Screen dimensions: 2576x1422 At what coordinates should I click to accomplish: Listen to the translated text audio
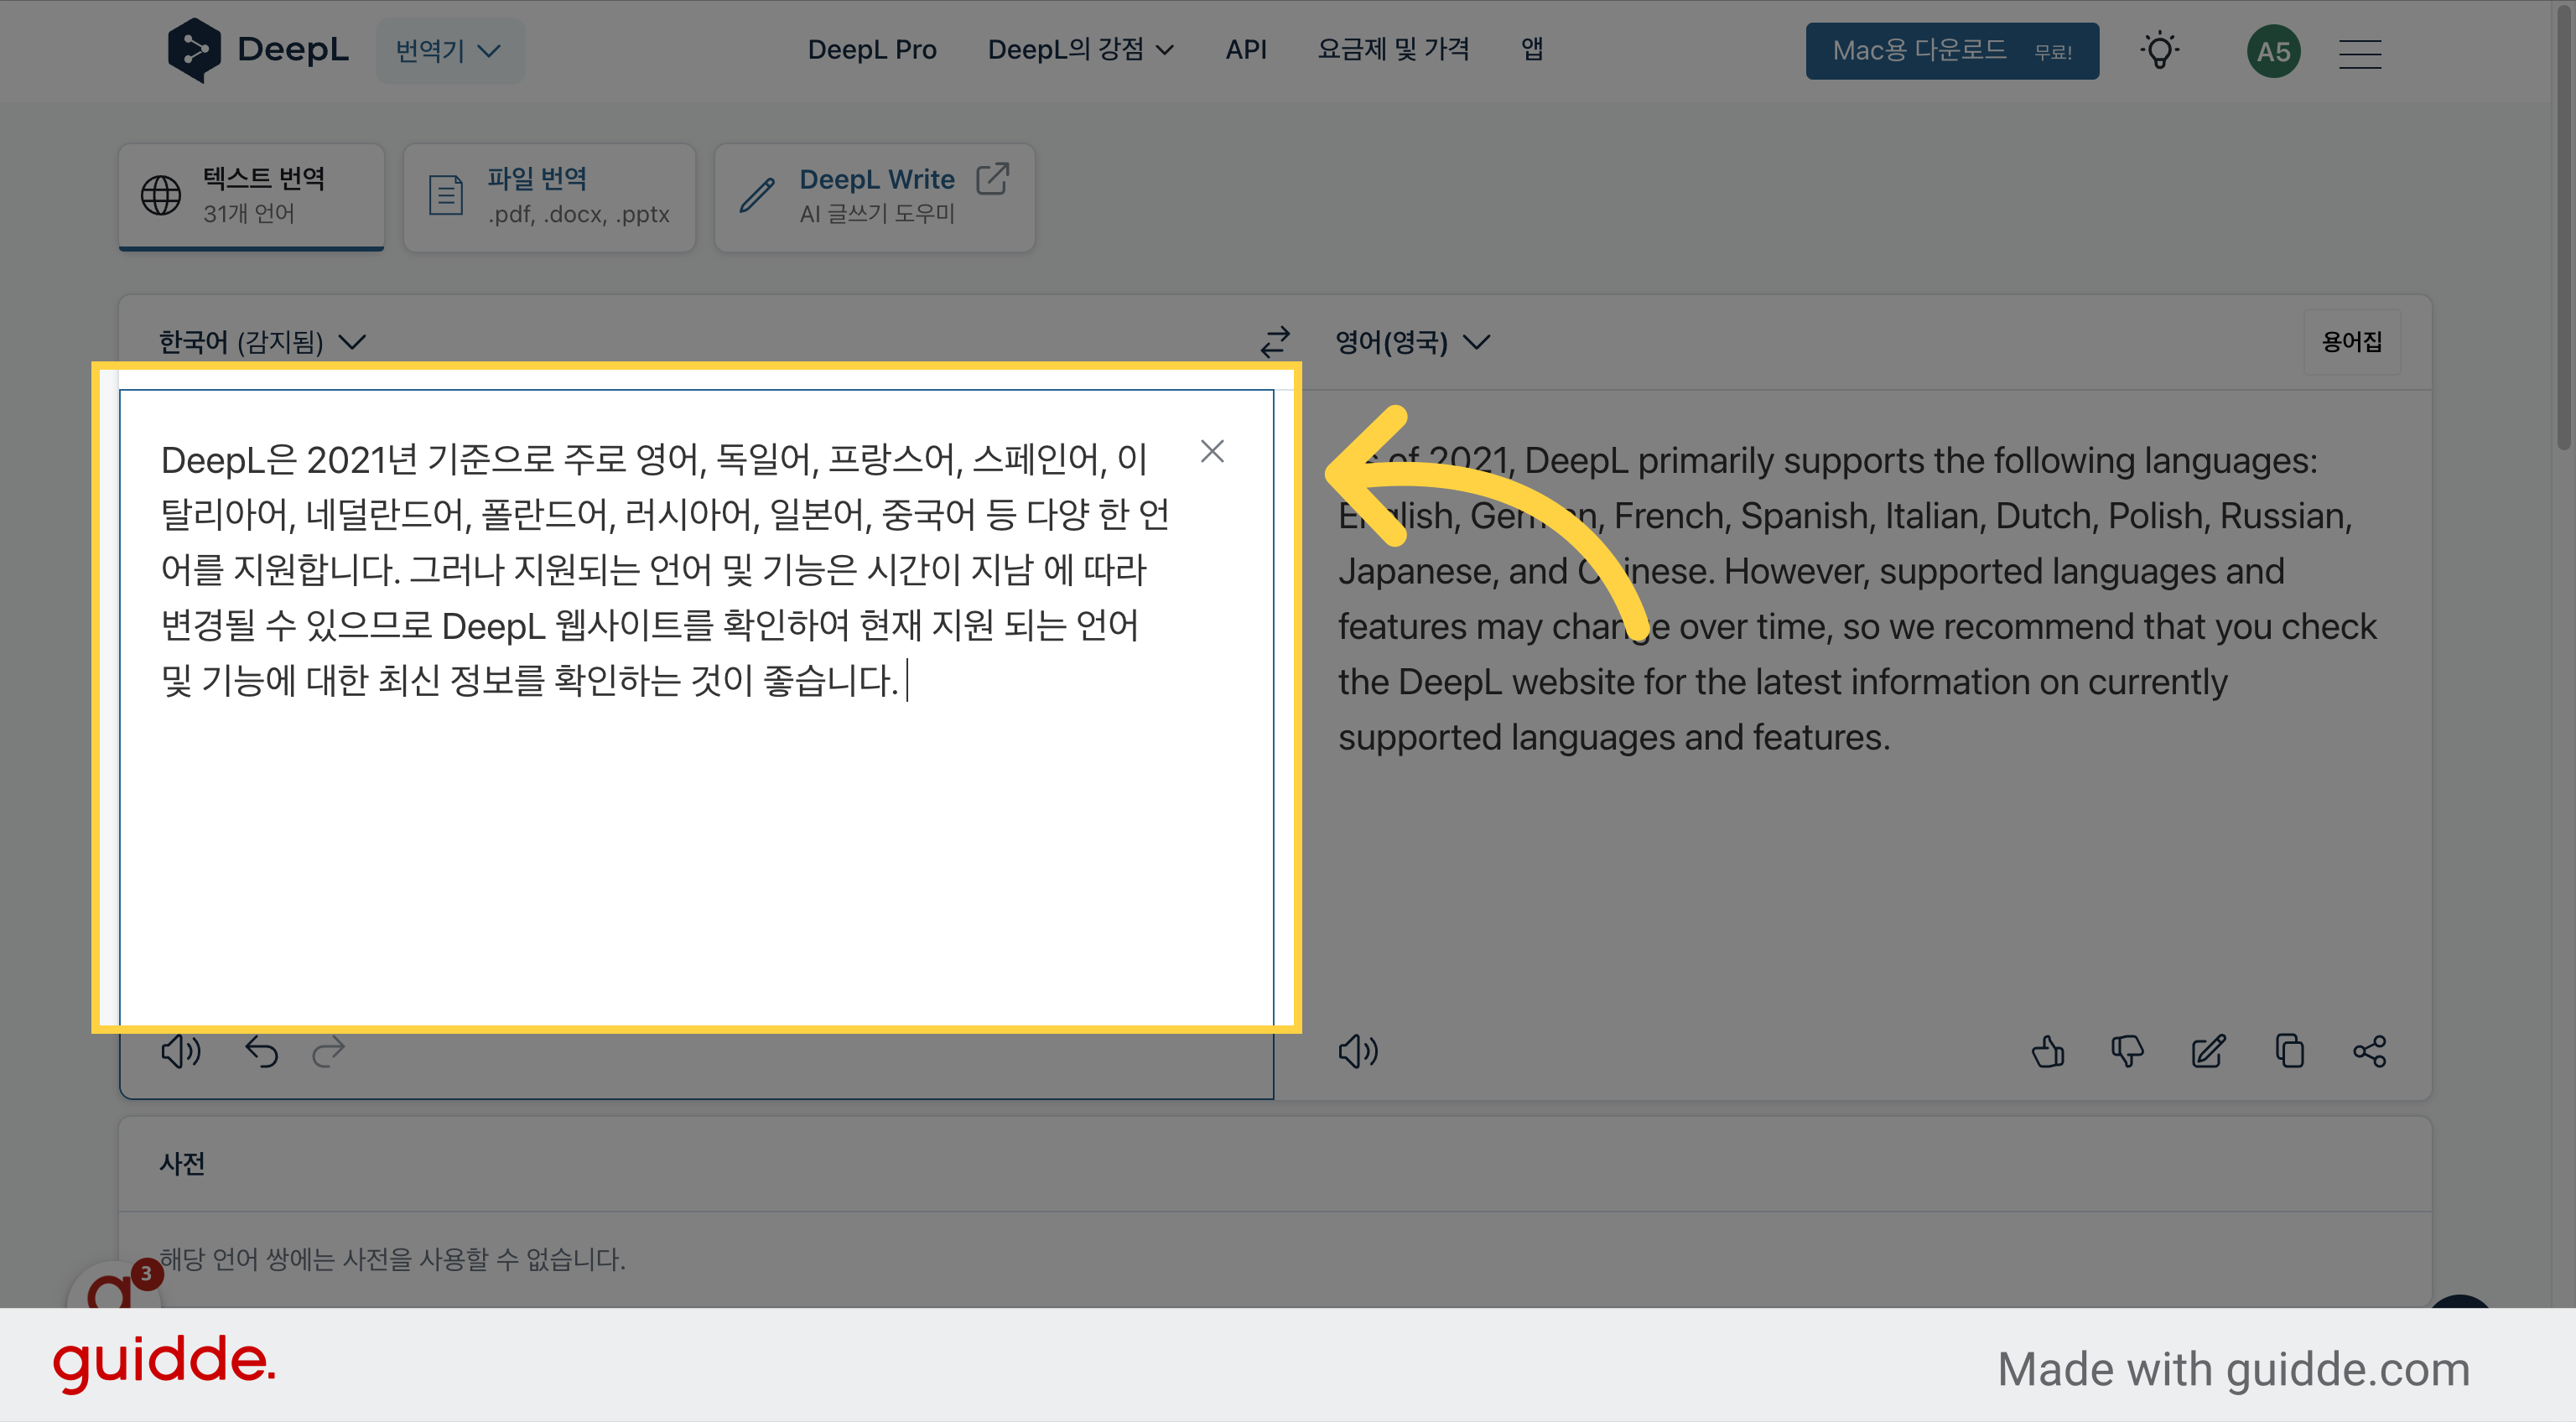[1358, 1052]
